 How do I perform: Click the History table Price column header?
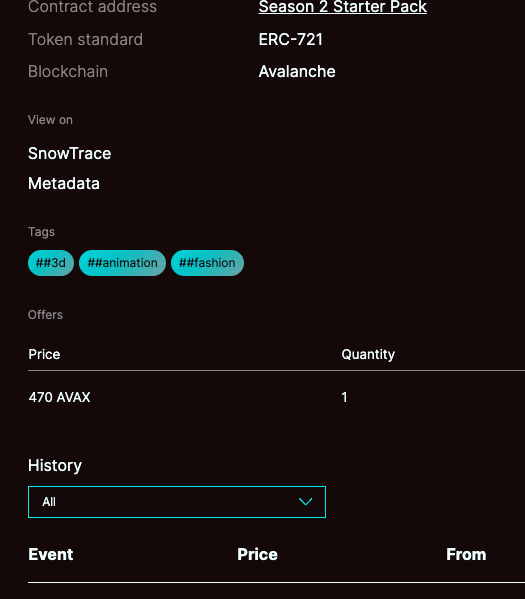coord(257,554)
